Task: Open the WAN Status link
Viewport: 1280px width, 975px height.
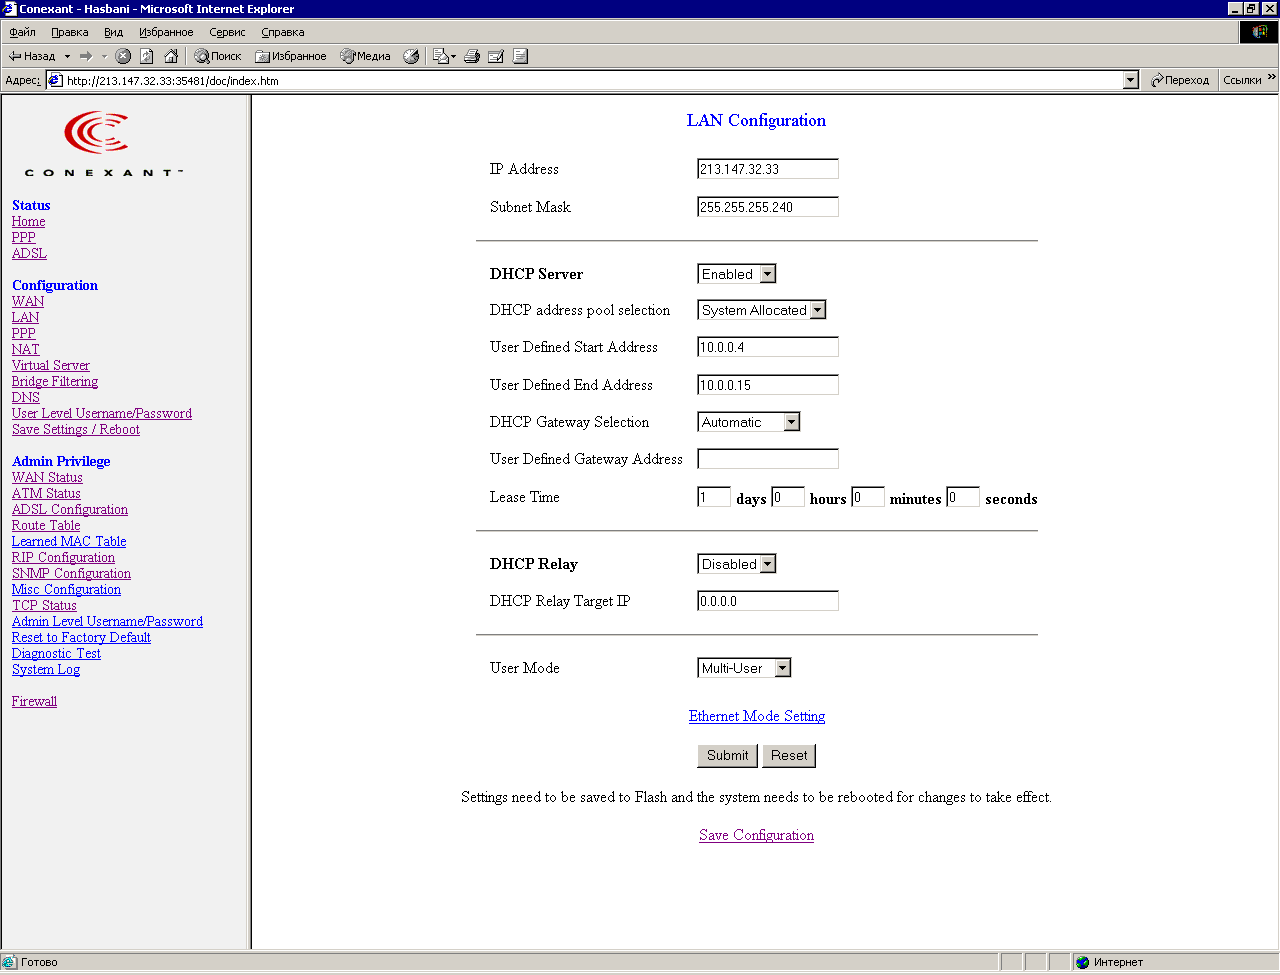Action: point(47,477)
